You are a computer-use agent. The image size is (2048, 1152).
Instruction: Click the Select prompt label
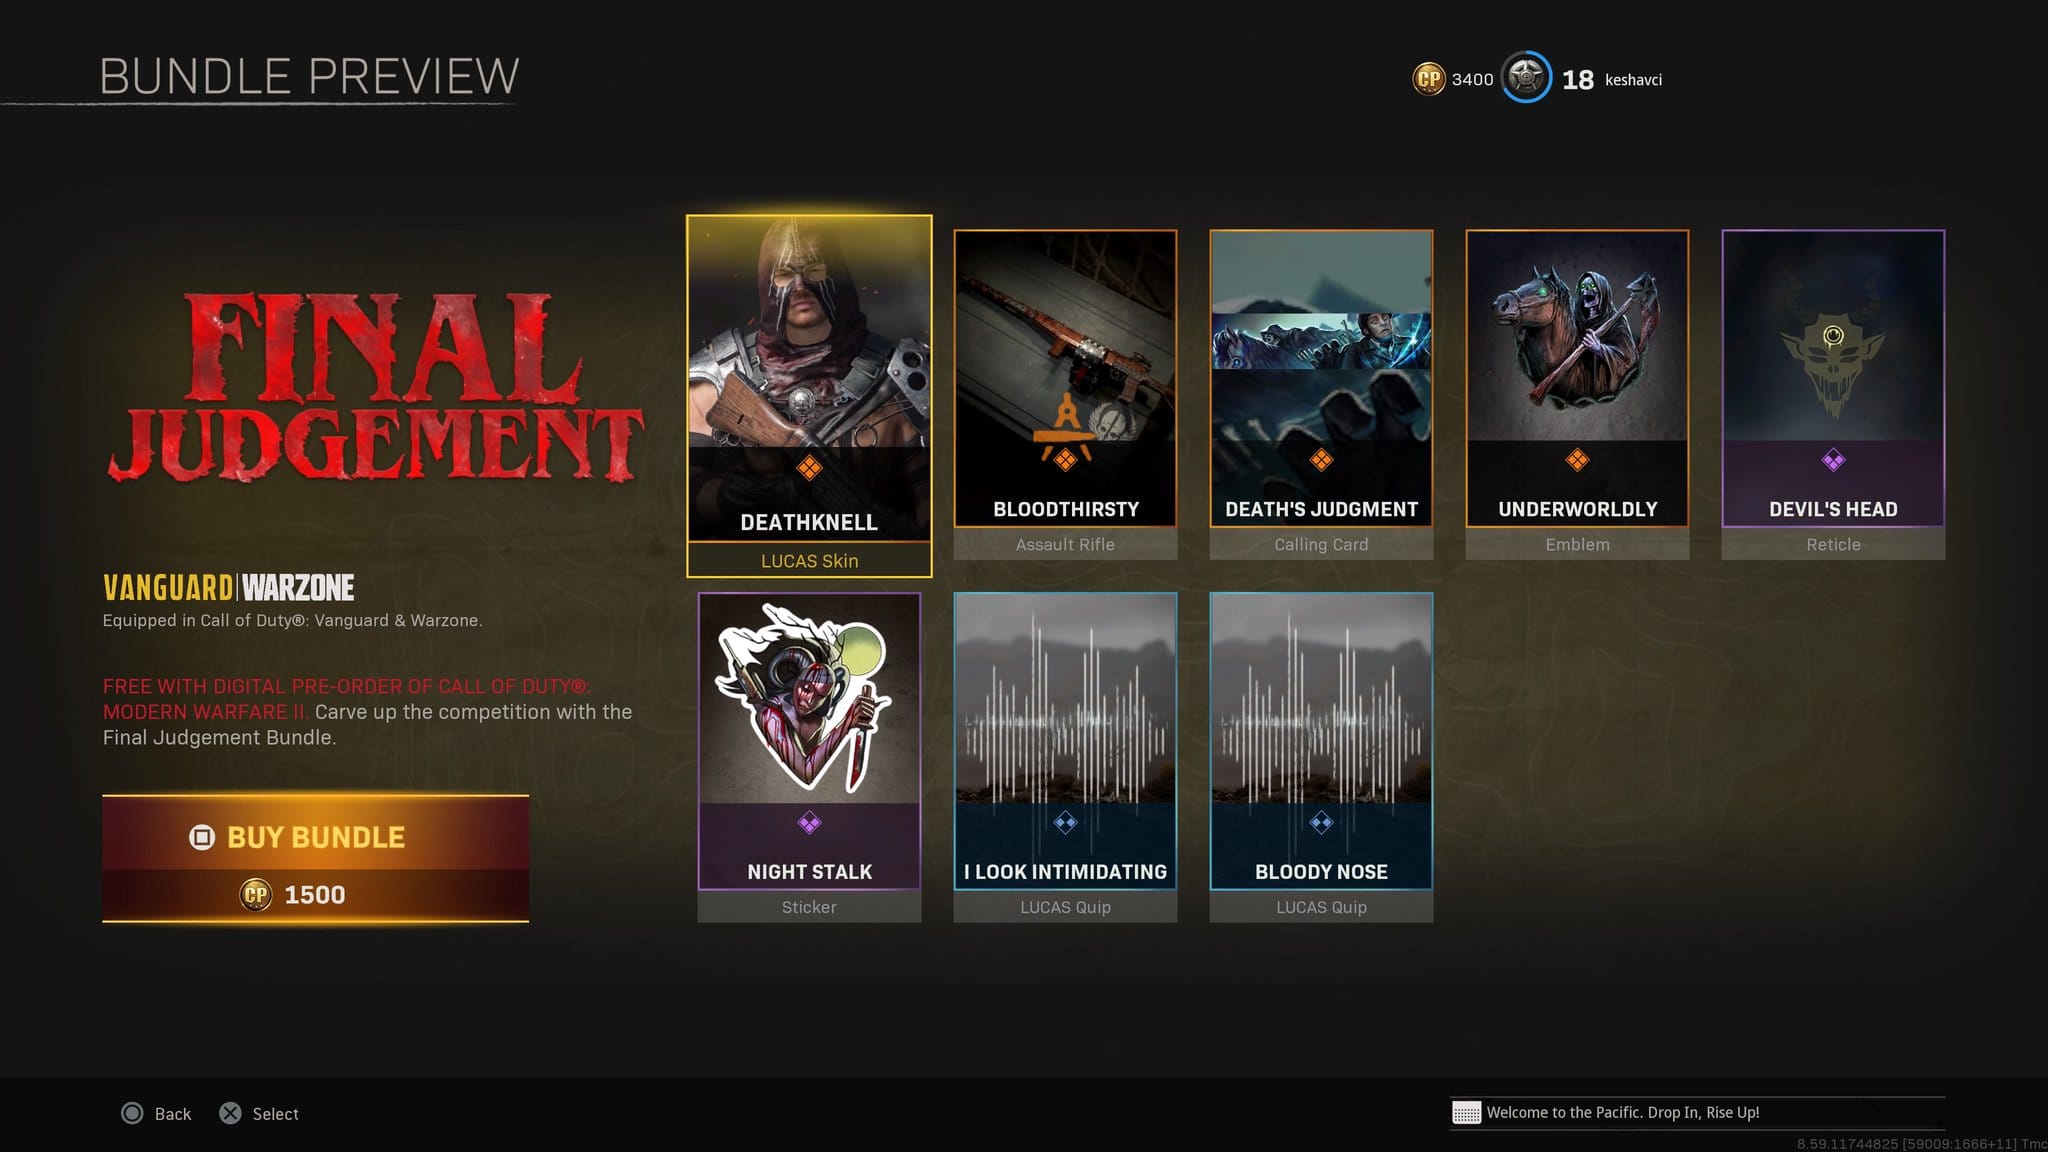click(275, 1113)
